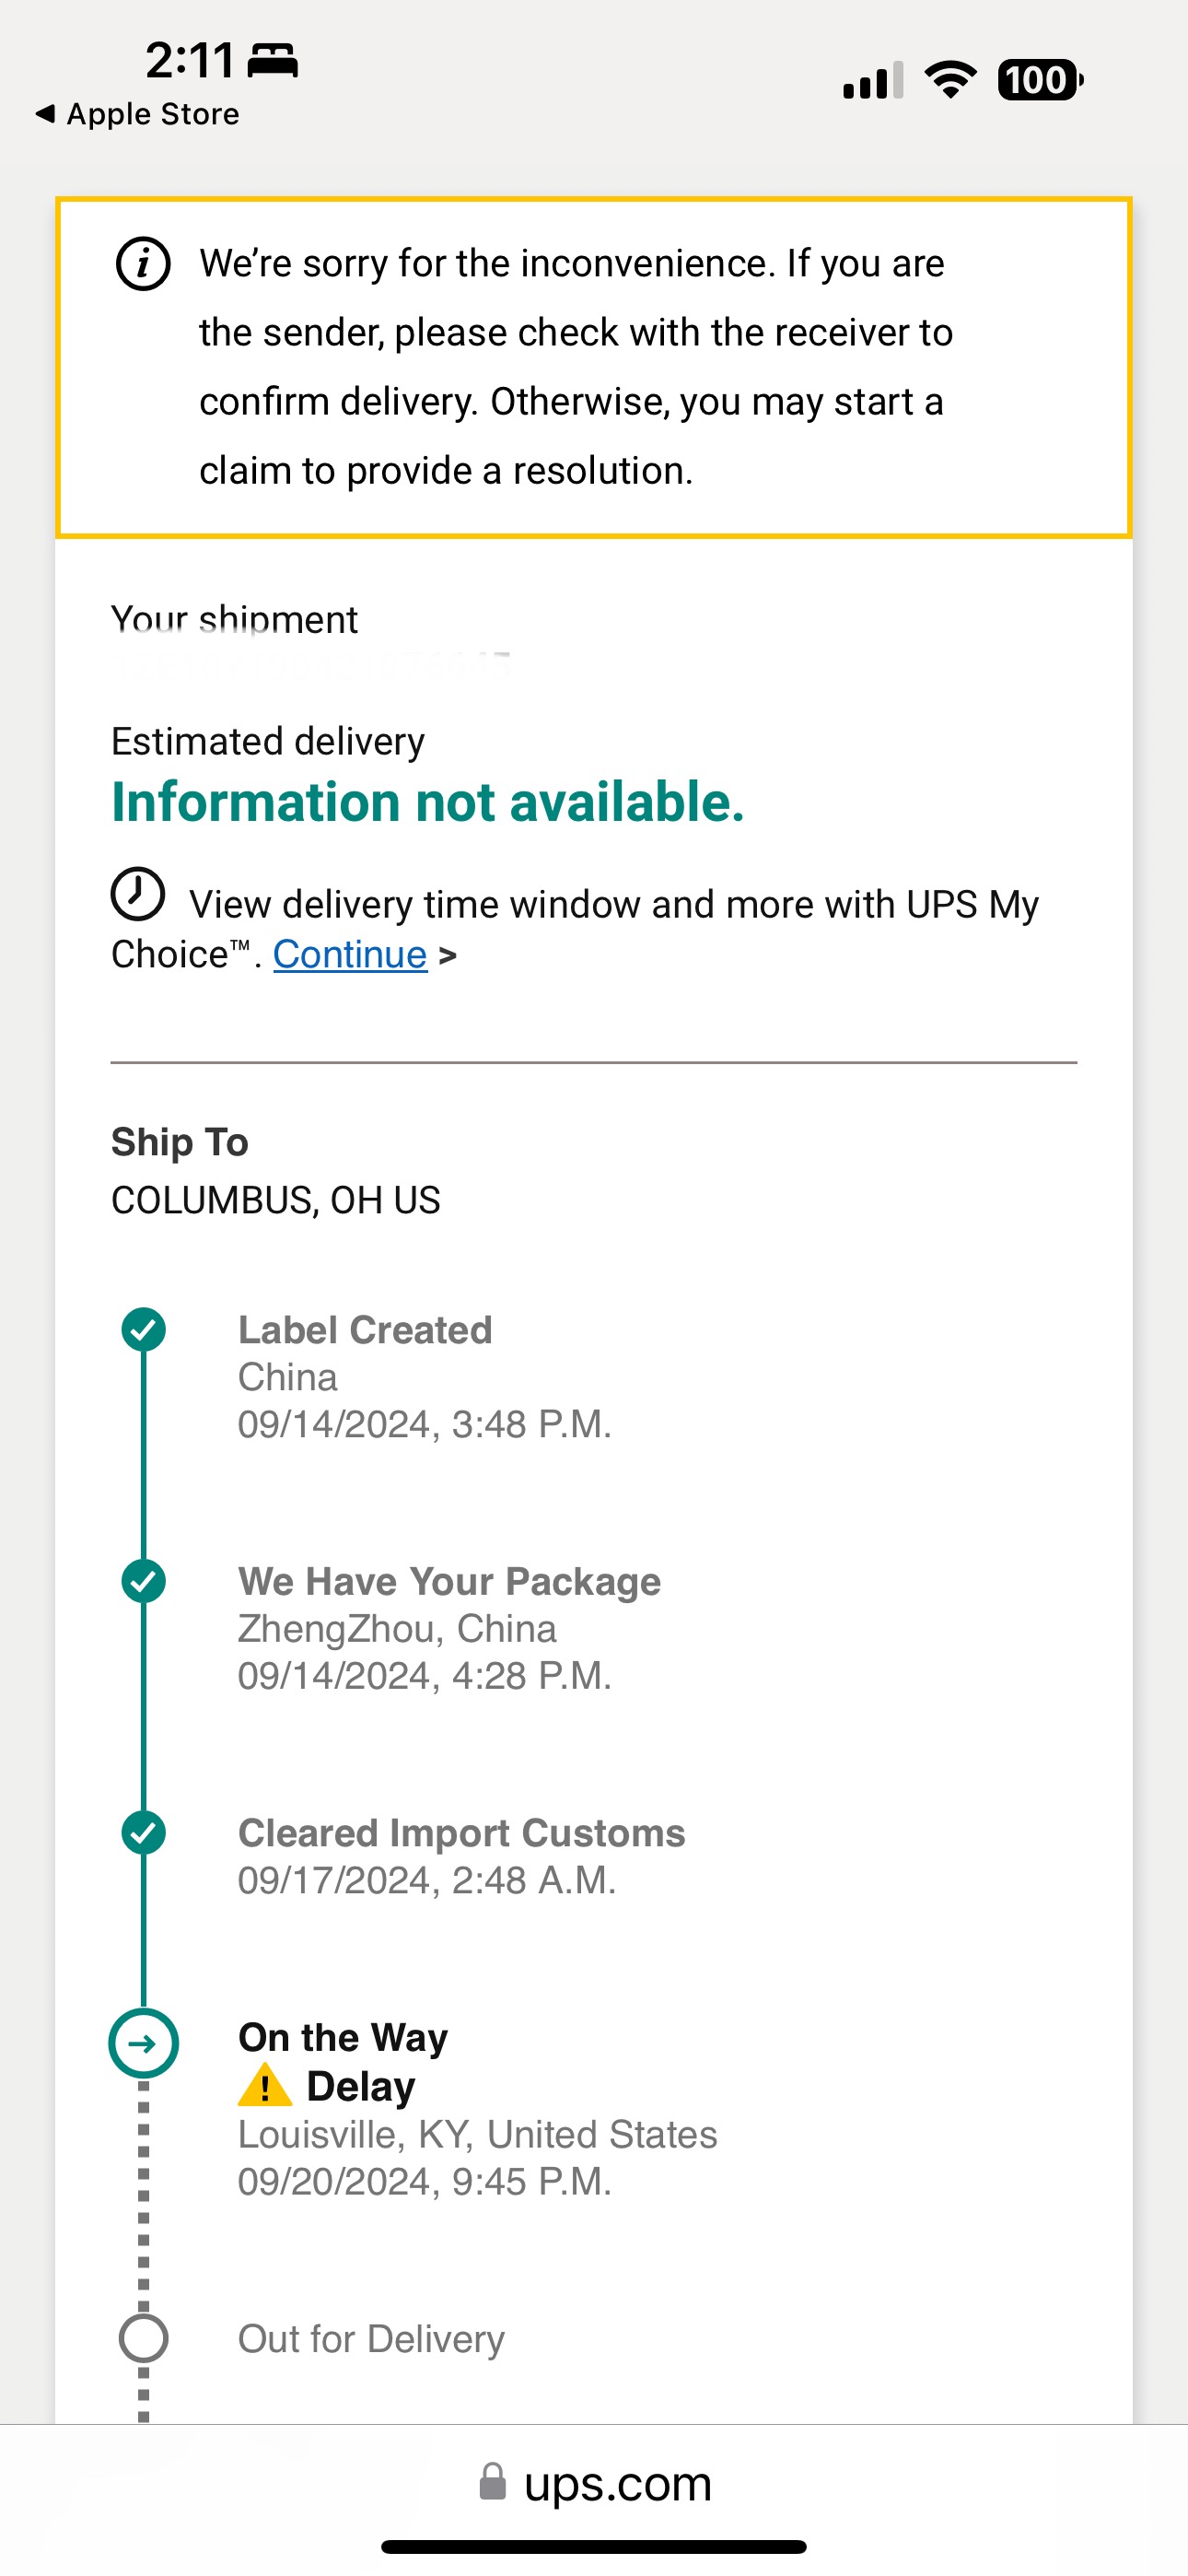Tap the battery indicator showing 100

point(1040,80)
